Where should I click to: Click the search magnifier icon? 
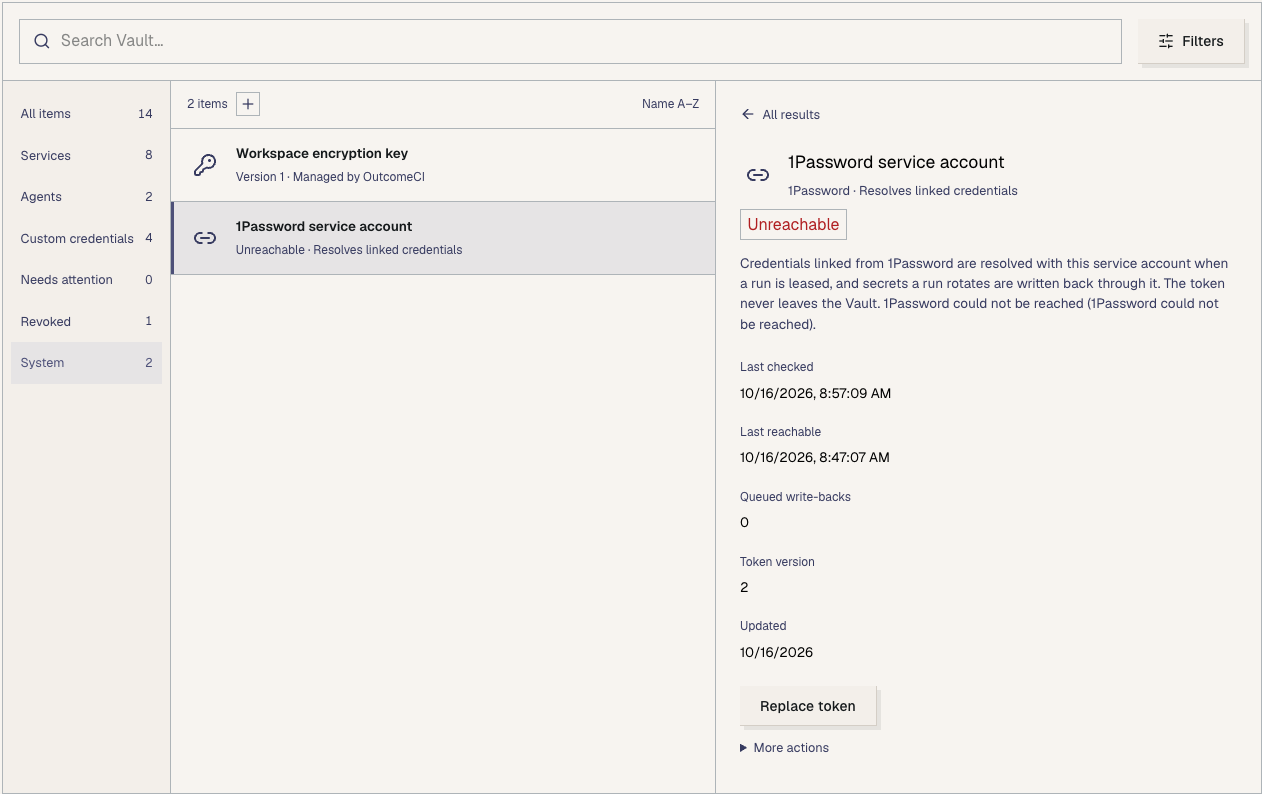tap(42, 41)
